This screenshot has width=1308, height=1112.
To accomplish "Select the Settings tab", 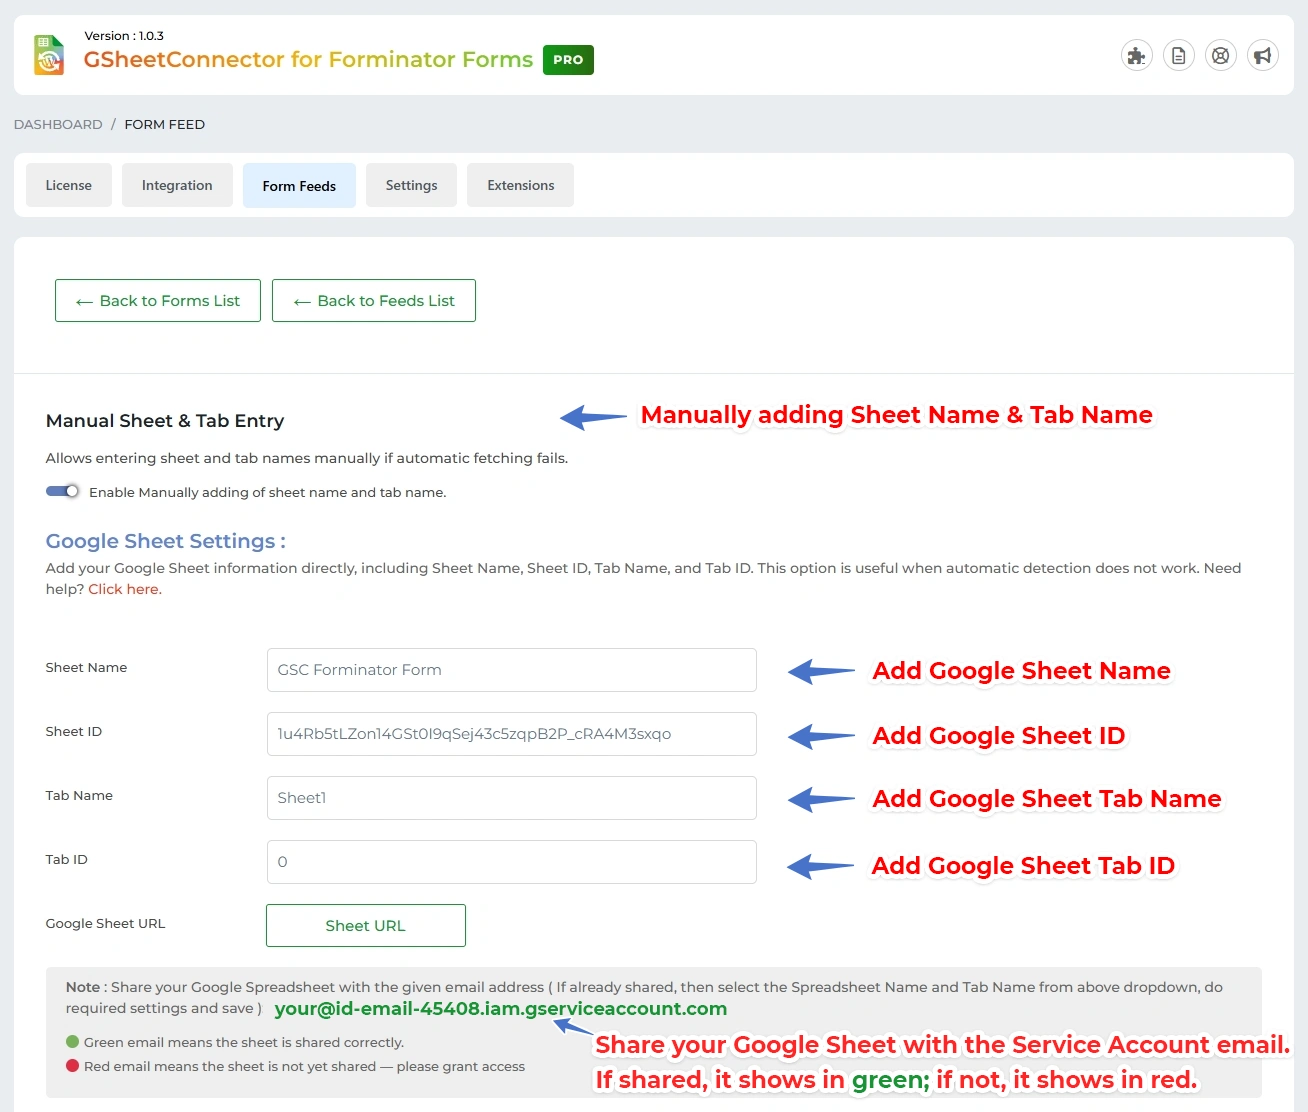I will 411,185.
